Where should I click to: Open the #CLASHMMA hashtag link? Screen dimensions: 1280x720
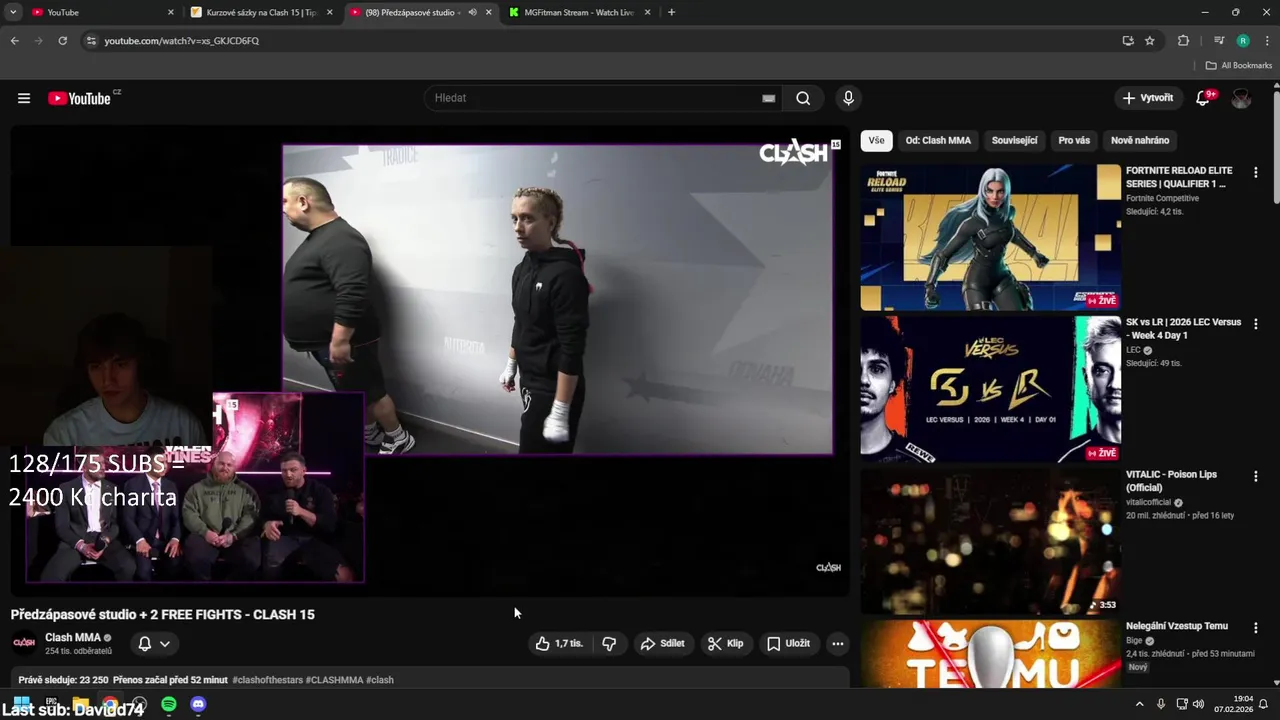[x=334, y=680]
